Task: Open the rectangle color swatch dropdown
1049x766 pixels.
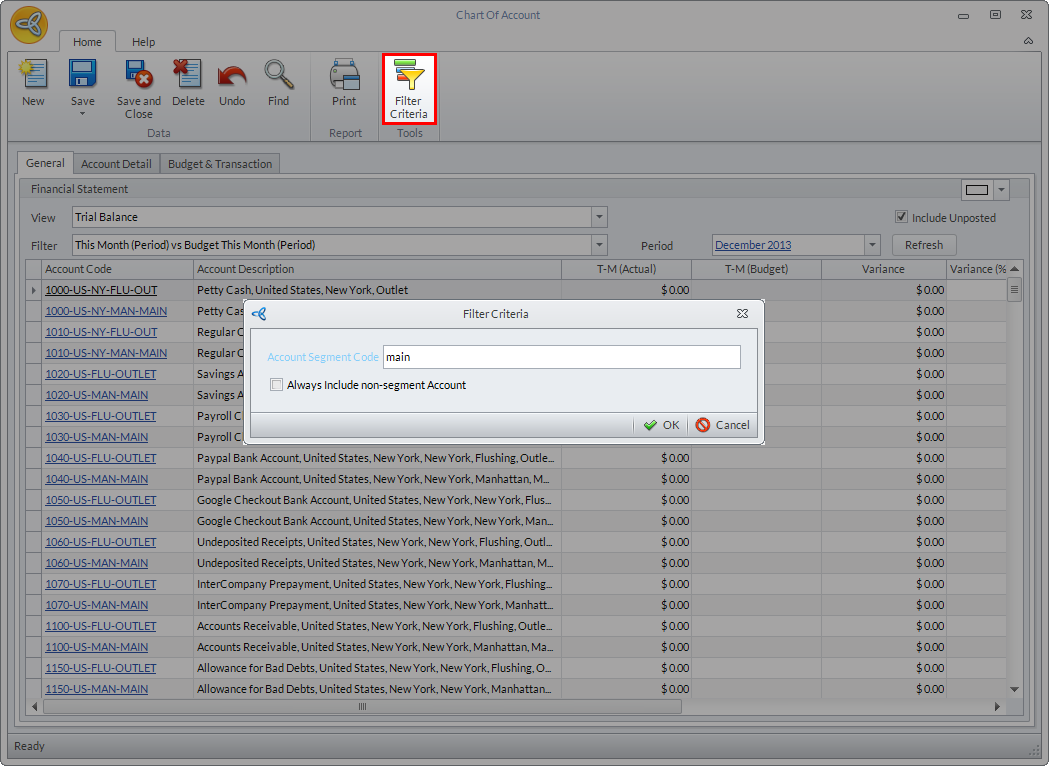Action: pos(1001,190)
